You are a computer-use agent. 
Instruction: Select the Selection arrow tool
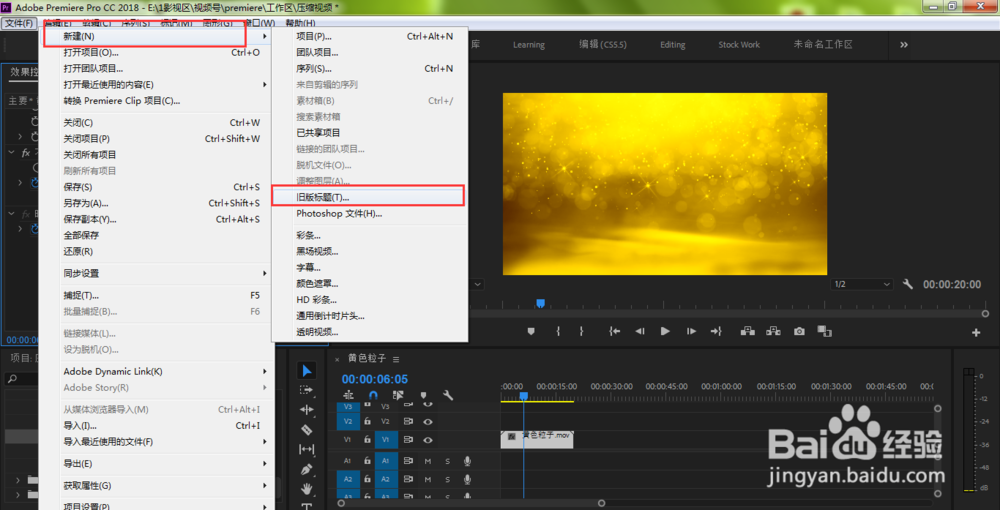point(307,371)
